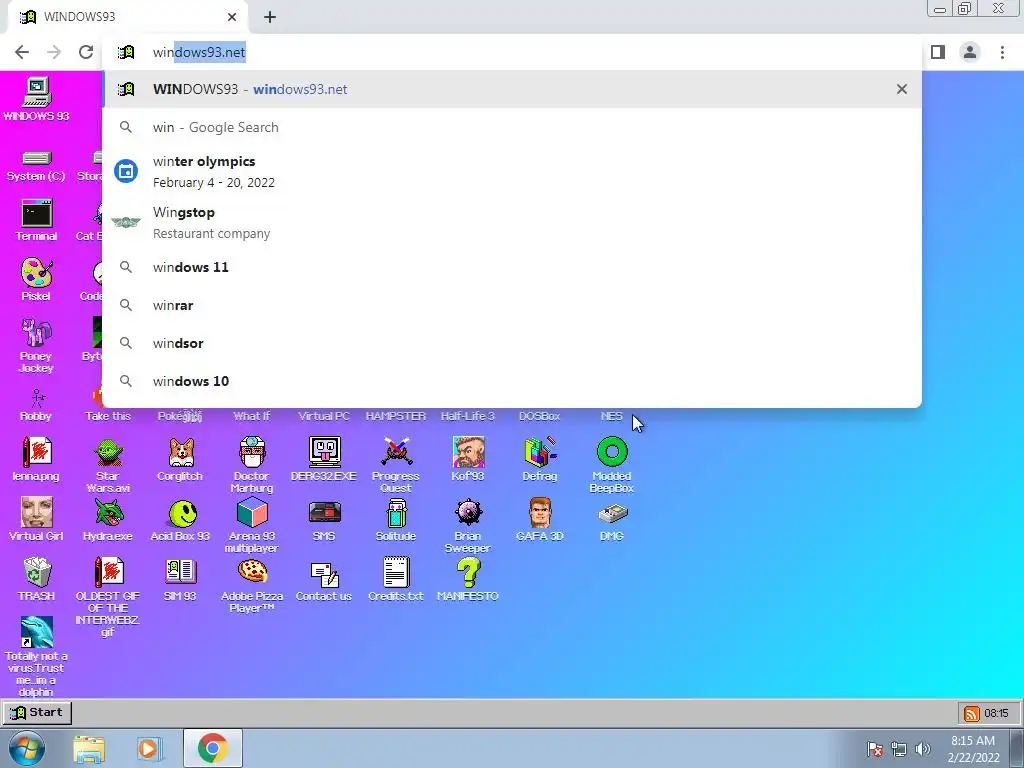The width and height of the screenshot is (1024, 768).
Task: Open the Corglitch dog icon
Action: [180, 459]
